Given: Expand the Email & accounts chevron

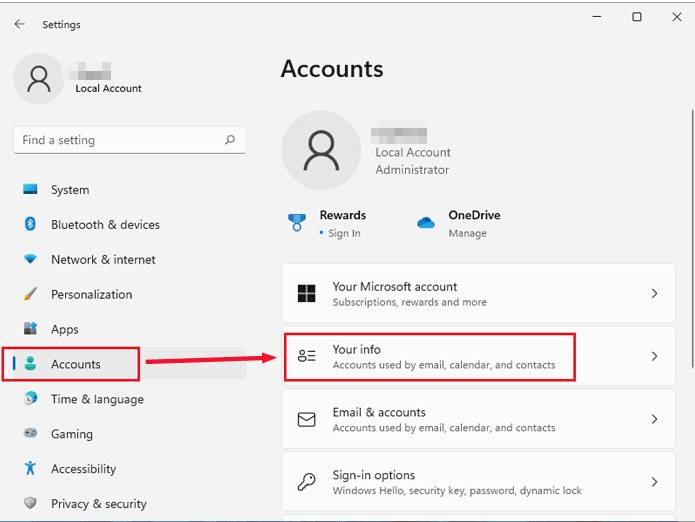Looking at the screenshot, I should [x=654, y=420].
